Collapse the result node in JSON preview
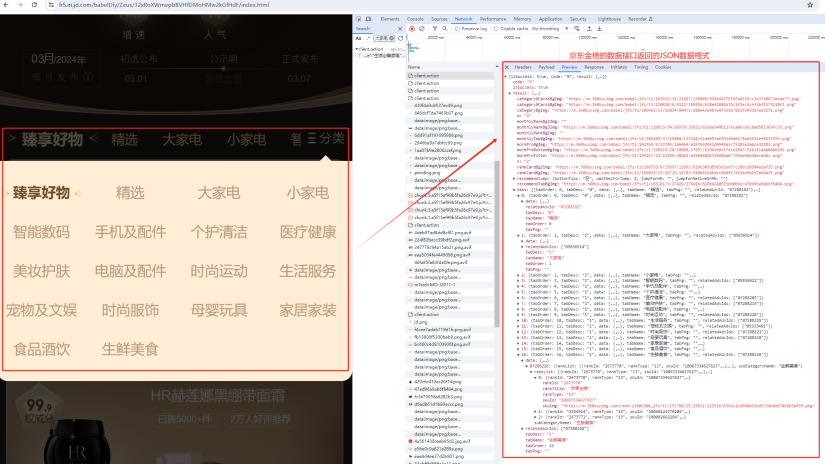825x464 pixels. click(511, 91)
